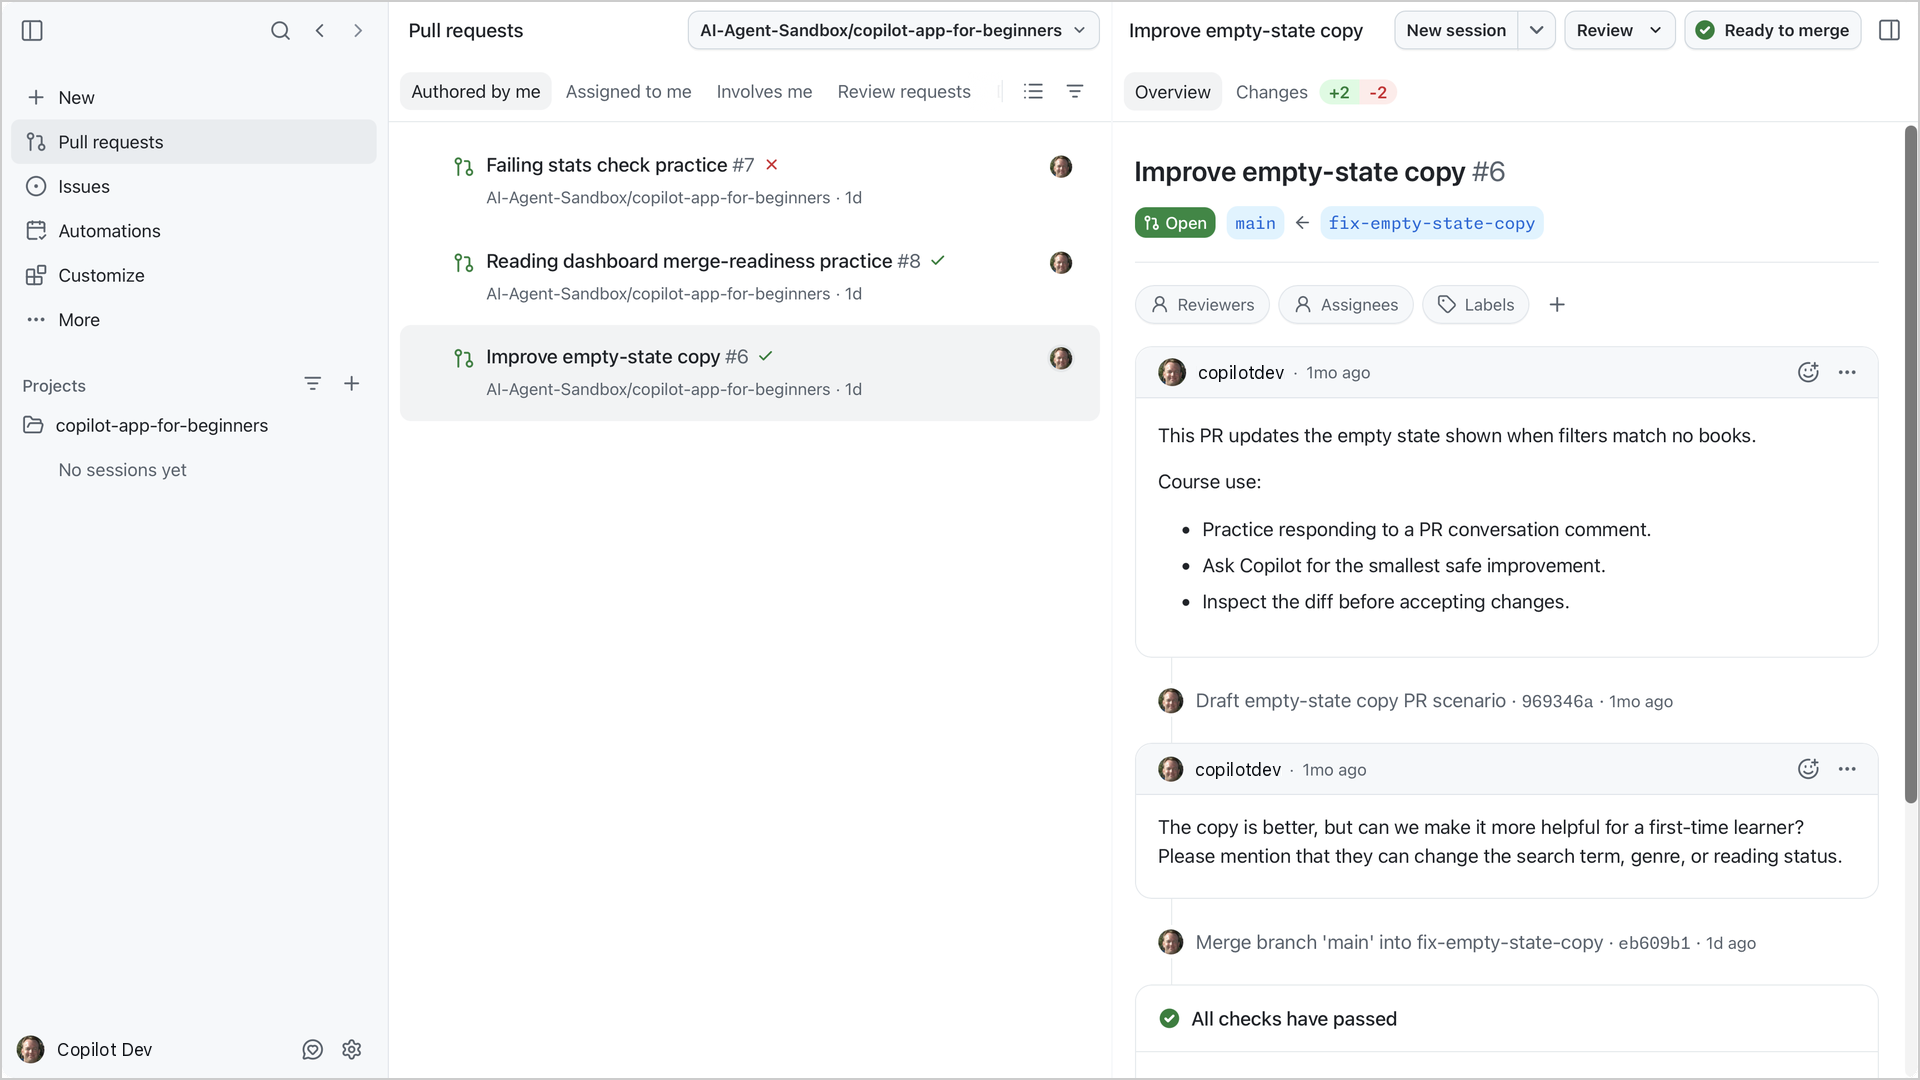The width and height of the screenshot is (1920, 1080).
Task: Switch to Overview tab
Action: tap(1172, 92)
